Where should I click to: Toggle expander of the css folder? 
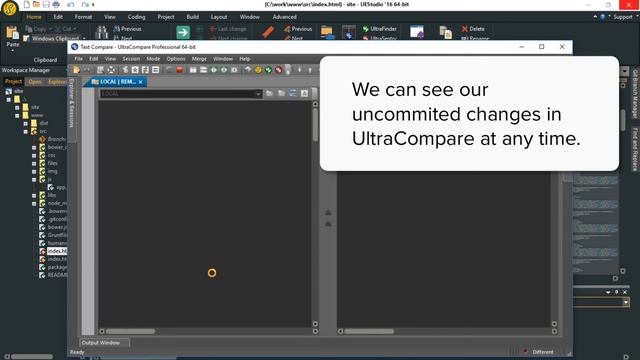click(34, 156)
